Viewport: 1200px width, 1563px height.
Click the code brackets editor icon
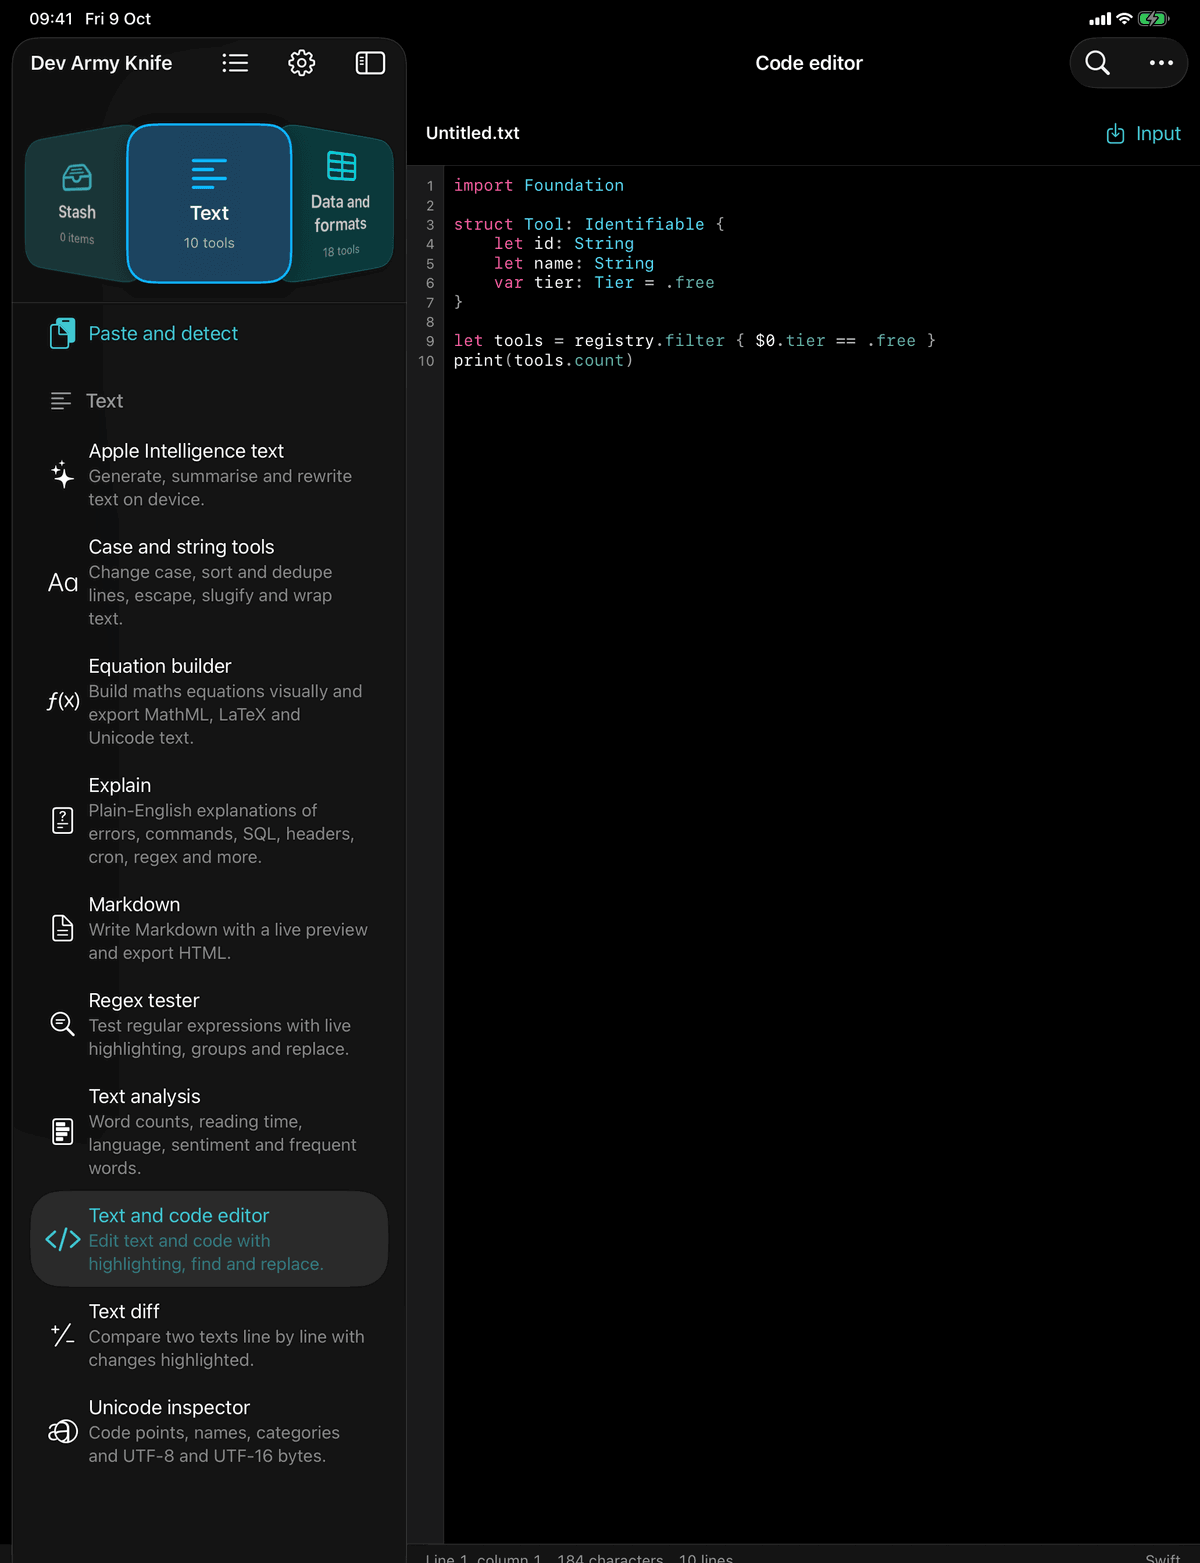pyautogui.click(x=63, y=1239)
